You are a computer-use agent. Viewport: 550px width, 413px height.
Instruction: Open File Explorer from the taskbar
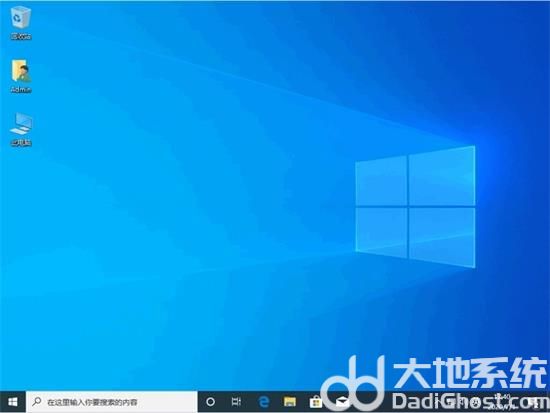pyautogui.click(x=290, y=402)
